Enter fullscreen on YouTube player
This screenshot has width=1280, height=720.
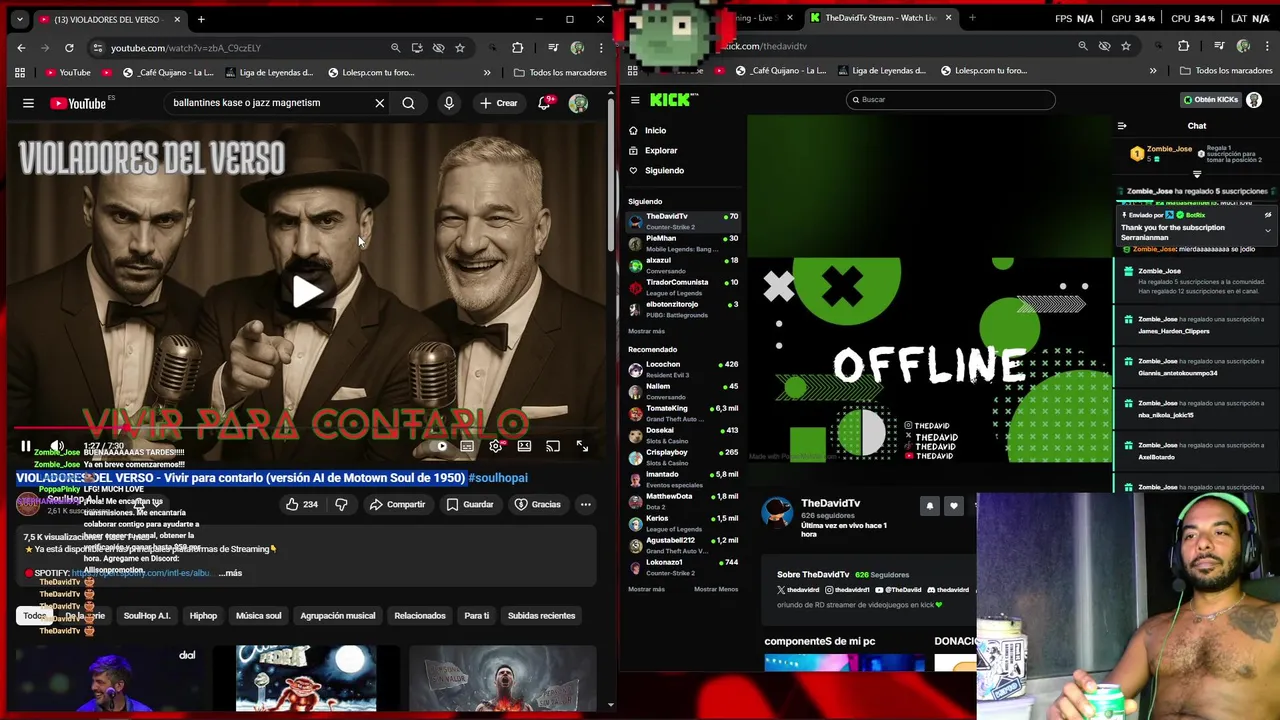point(582,447)
